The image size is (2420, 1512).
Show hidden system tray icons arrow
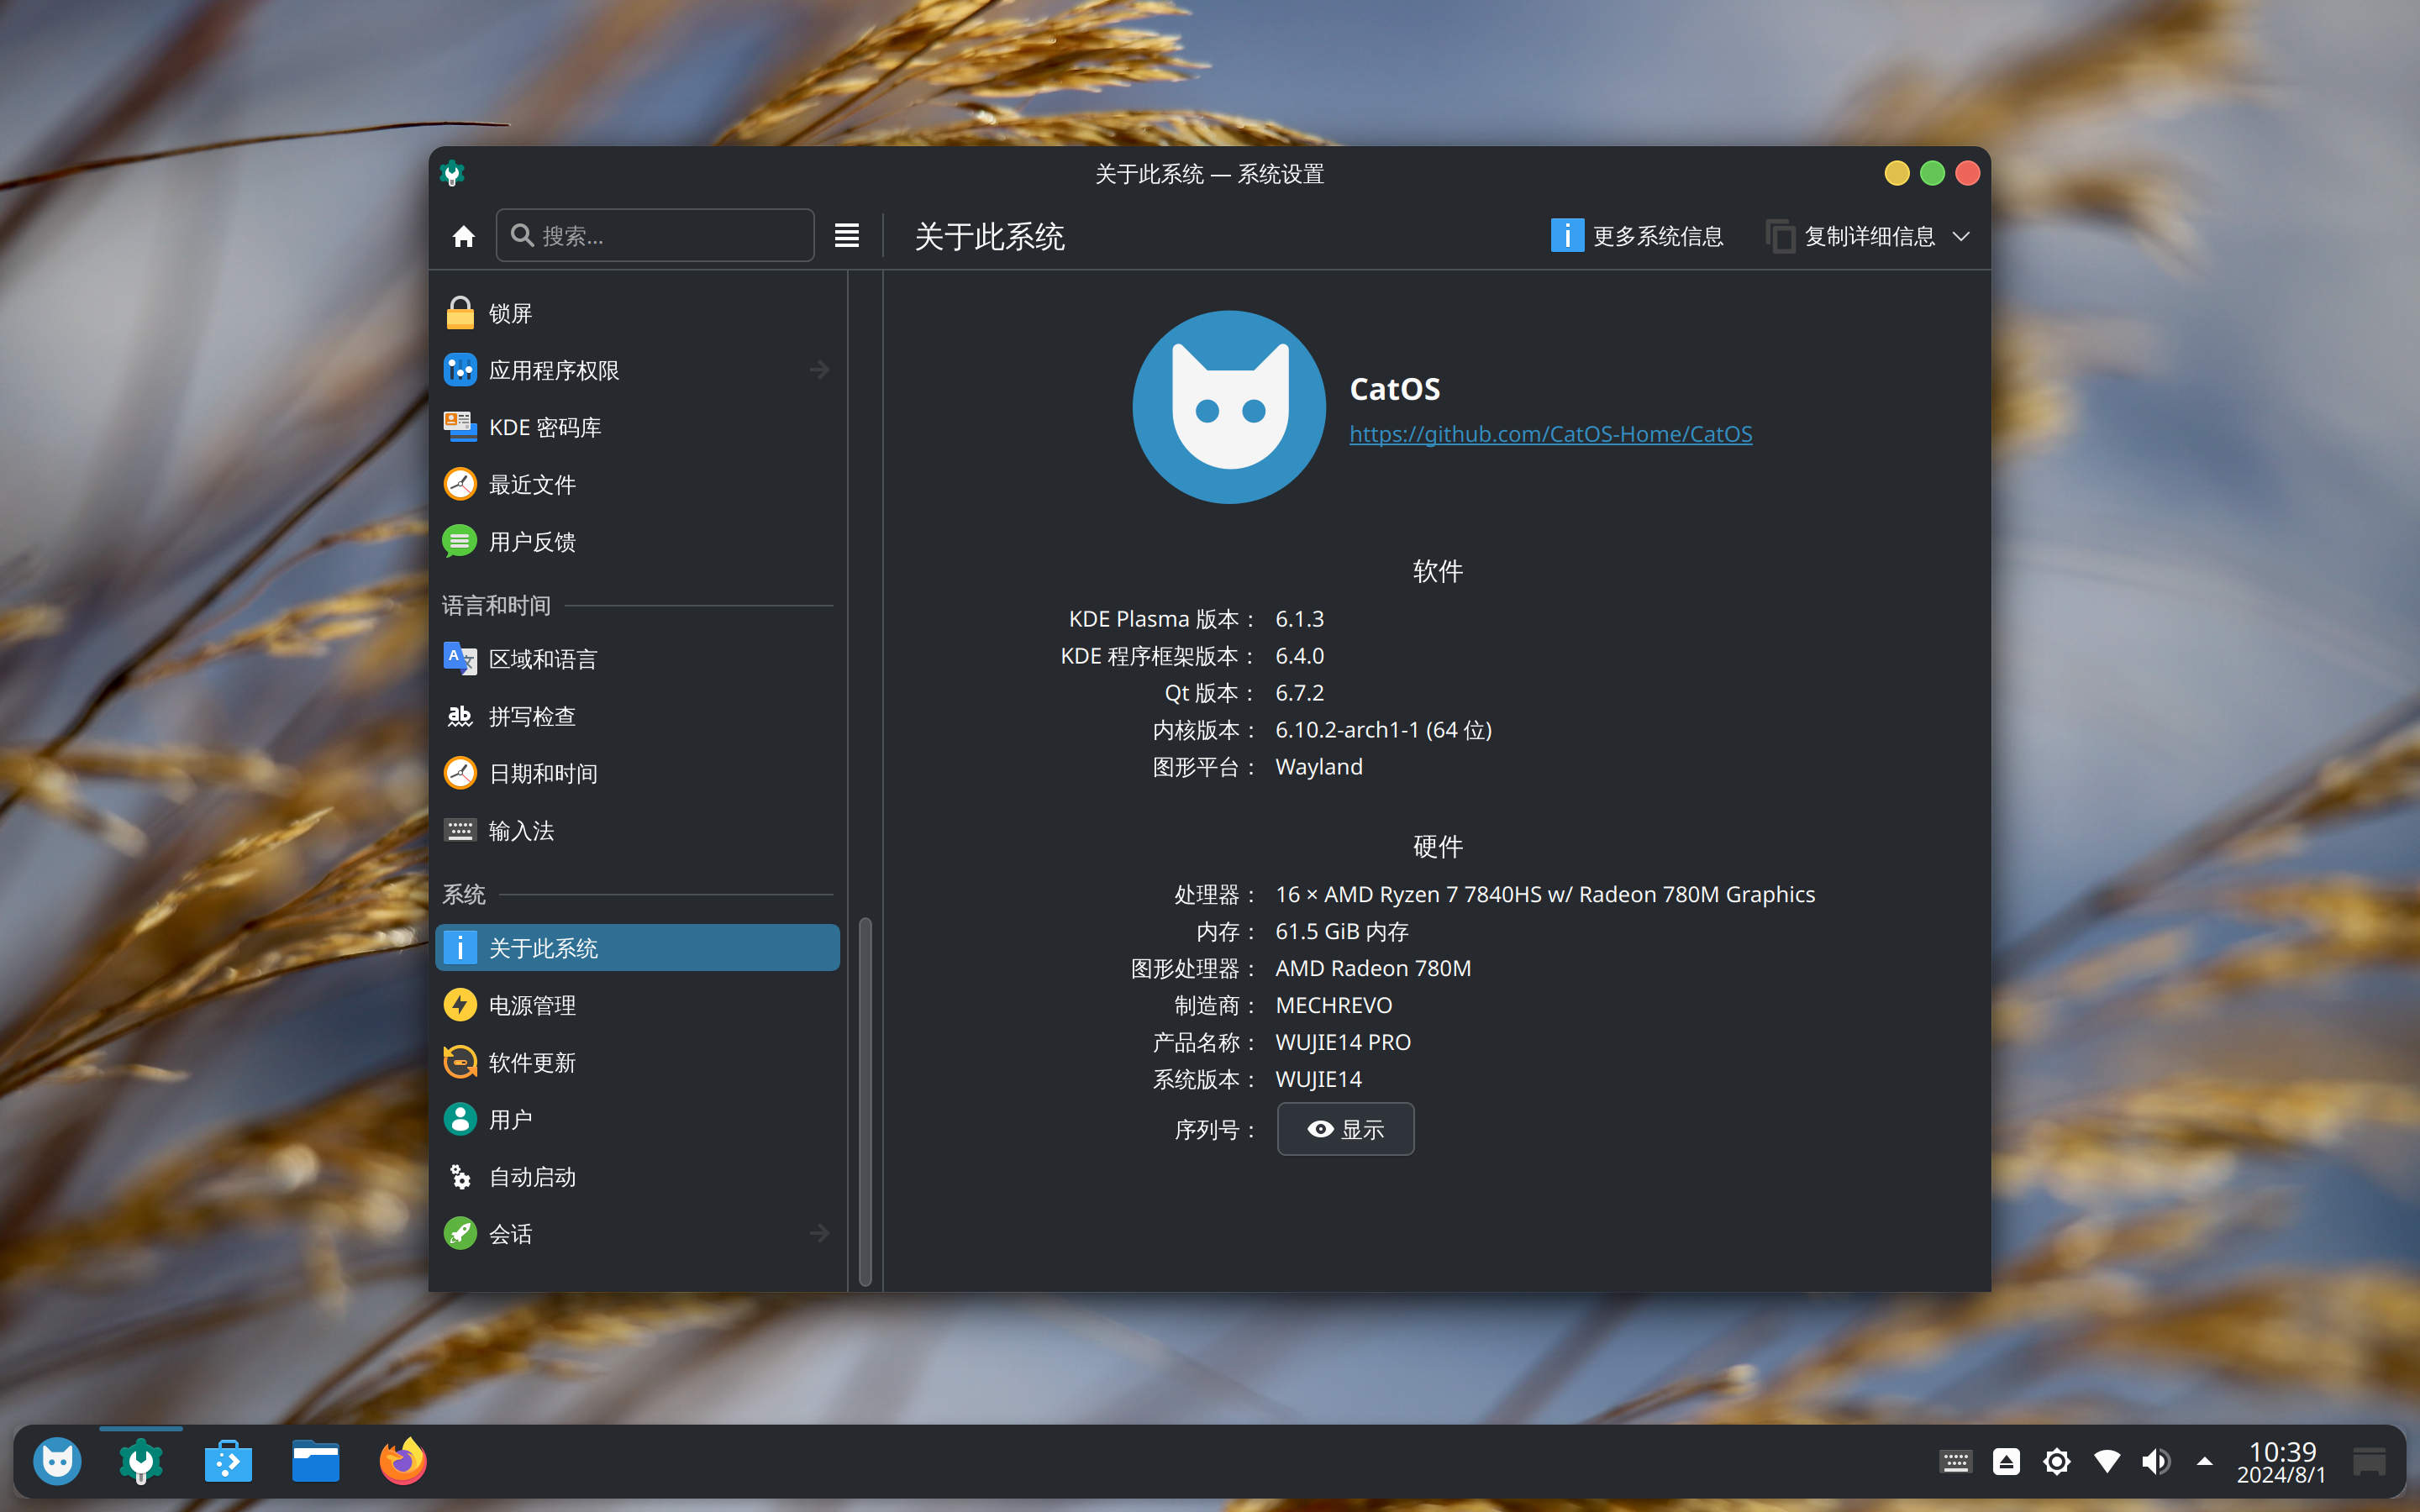pos(2205,1462)
